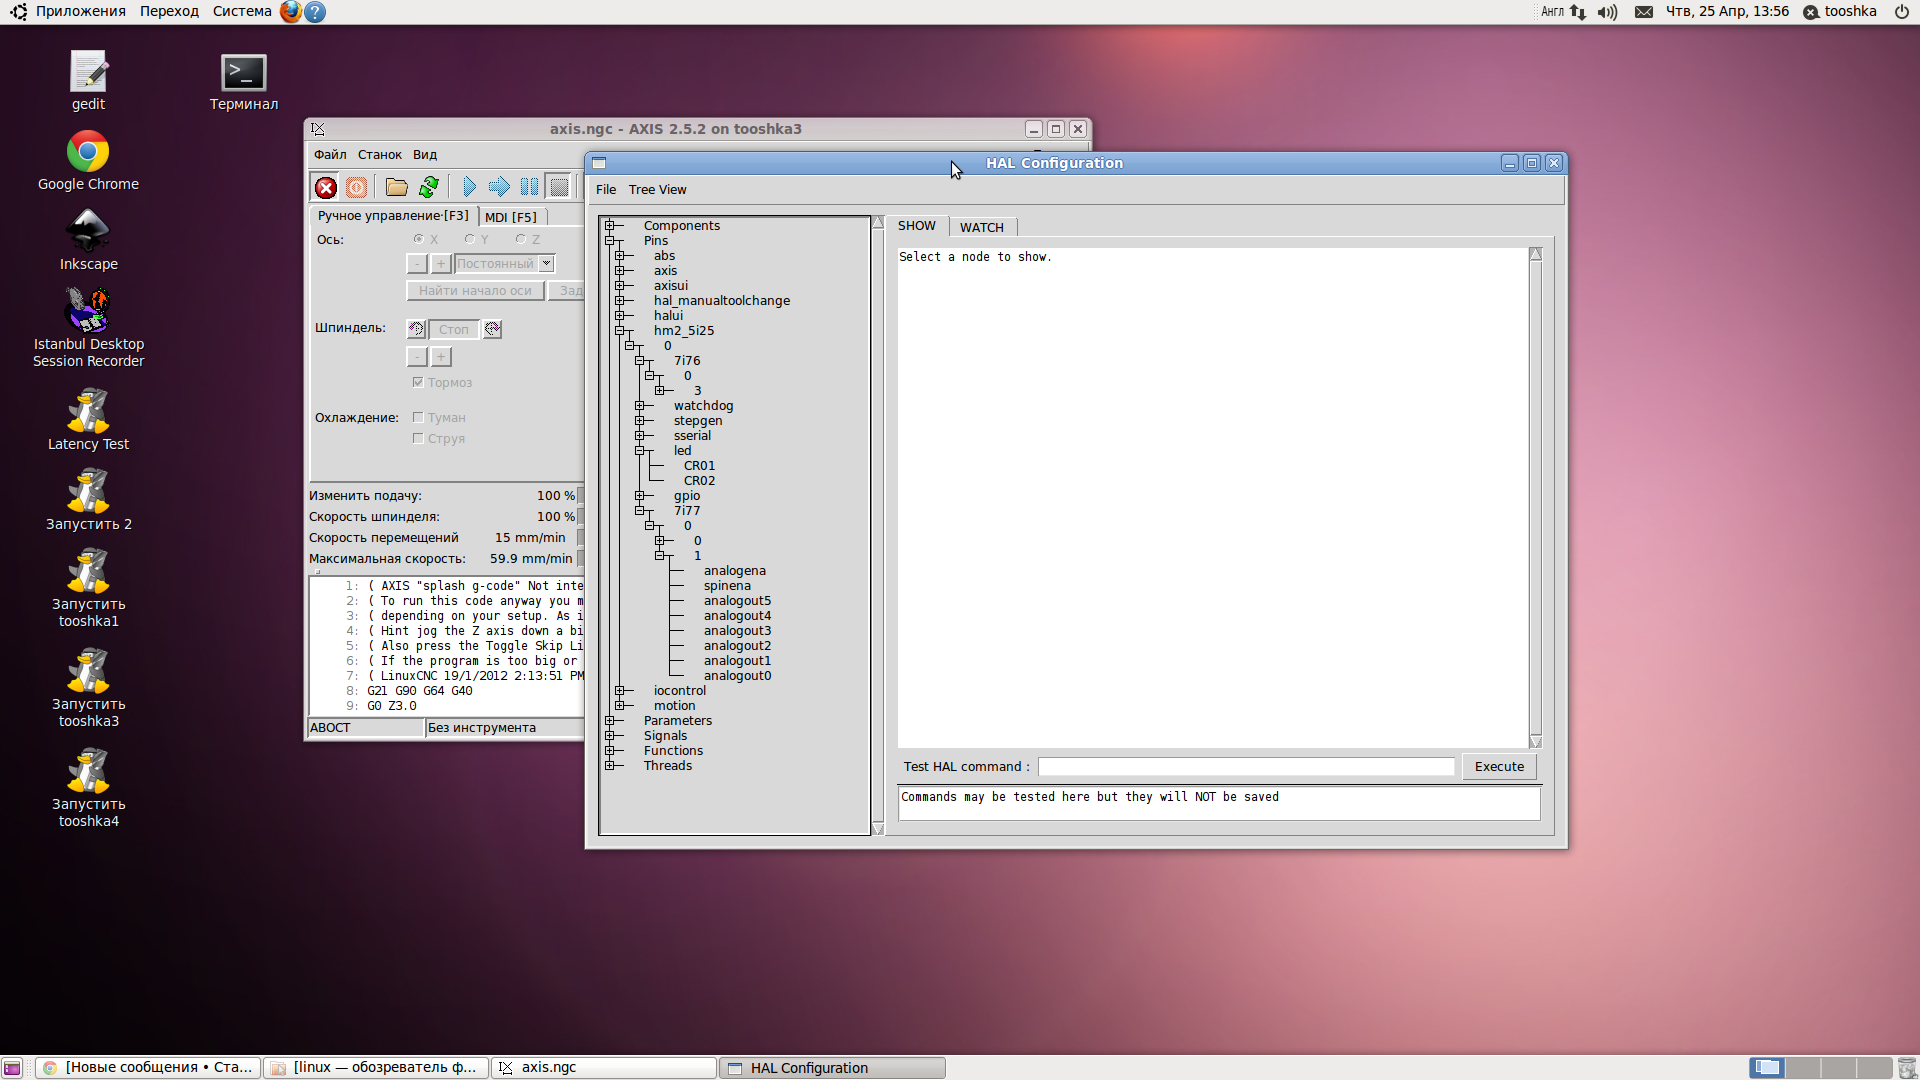
Task: Click the green reload file icon
Action: 429,187
